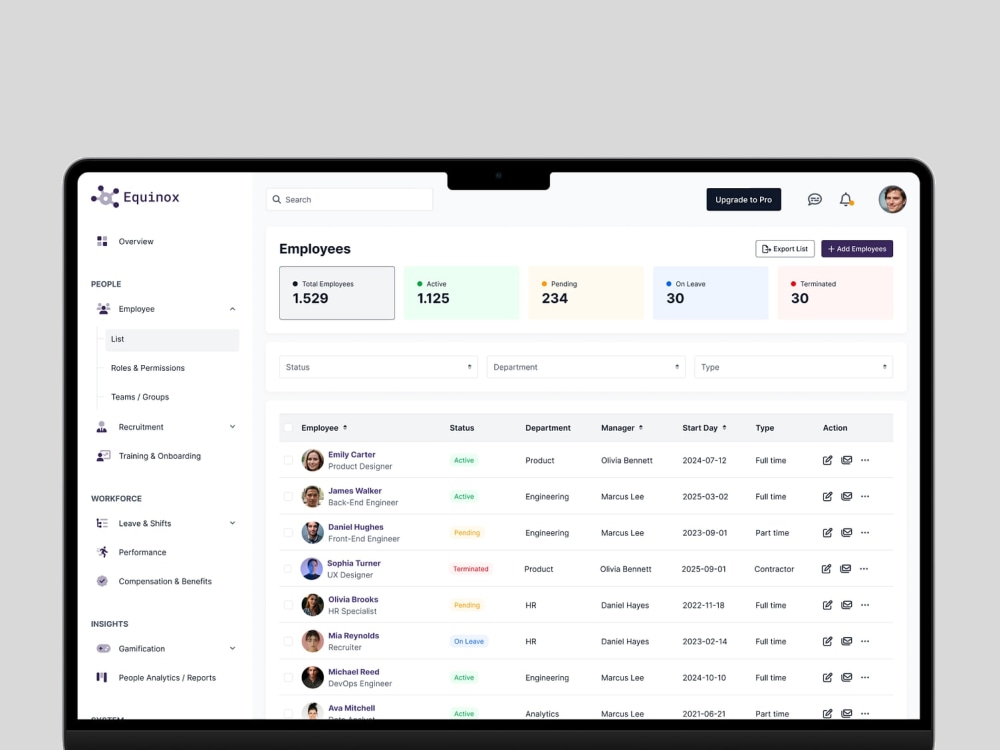The image size is (1000, 750).
Task: Open the Department filter dropdown
Action: click(585, 367)
